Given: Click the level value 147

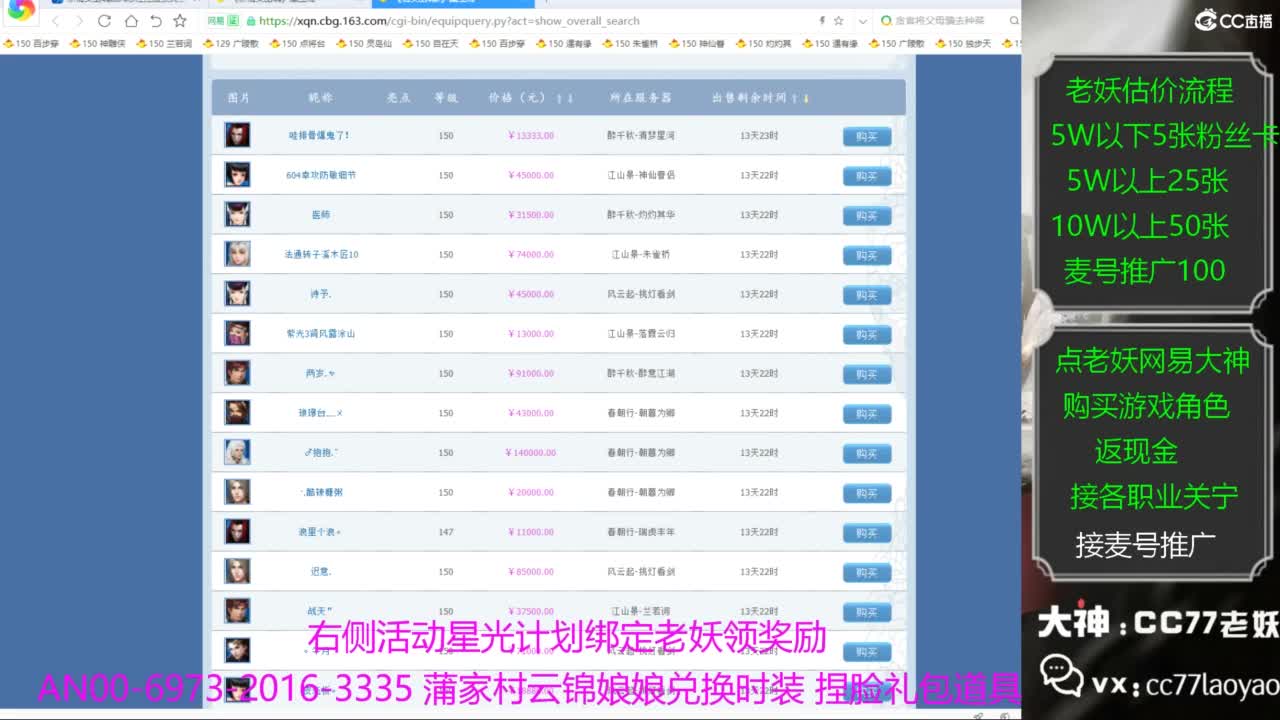Looking at the screenshot, I should pyautogui.click(x=446, y=532).
